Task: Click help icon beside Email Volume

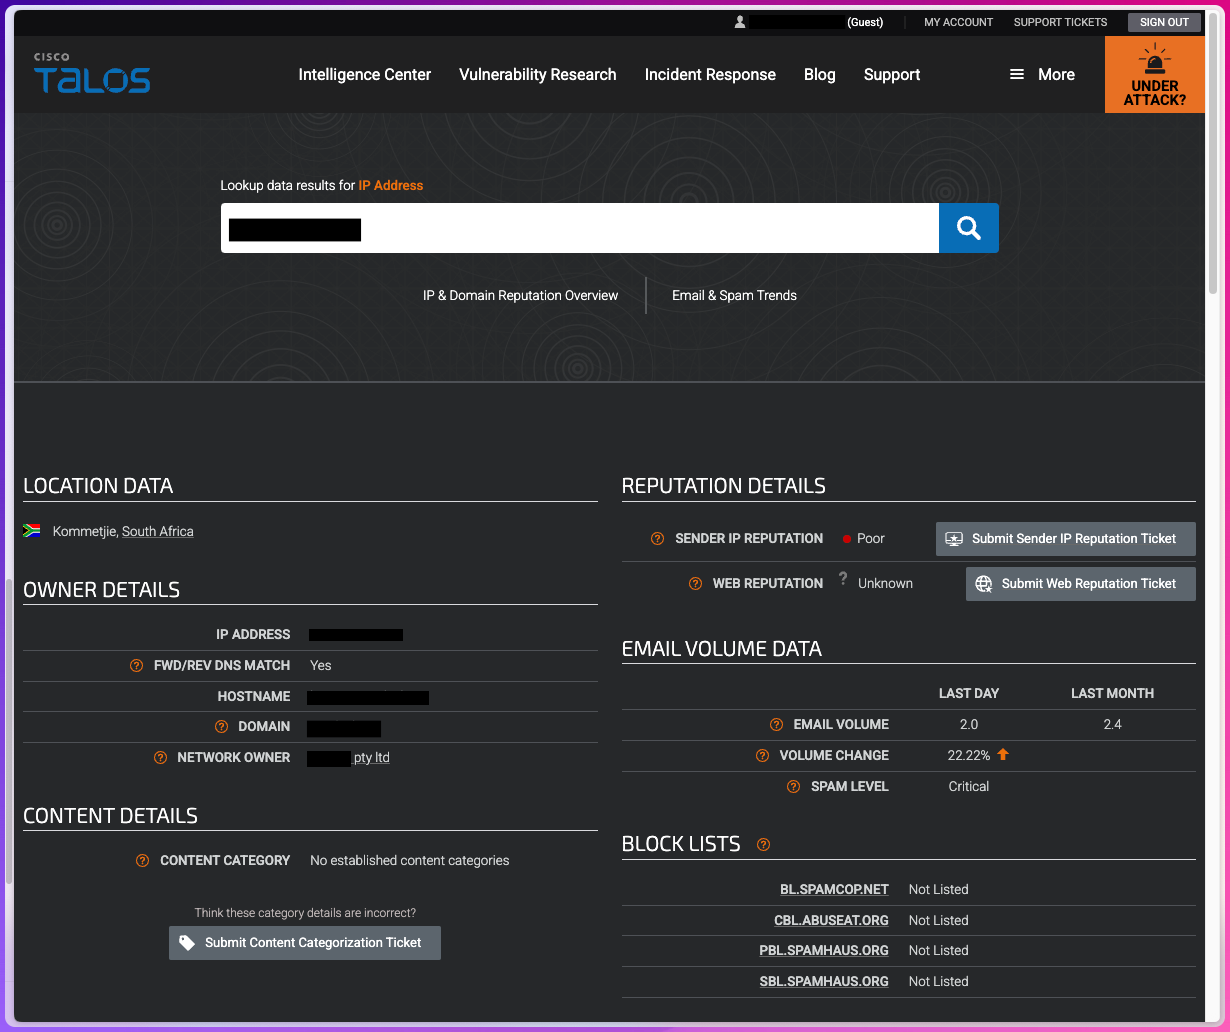Action: 776,724
